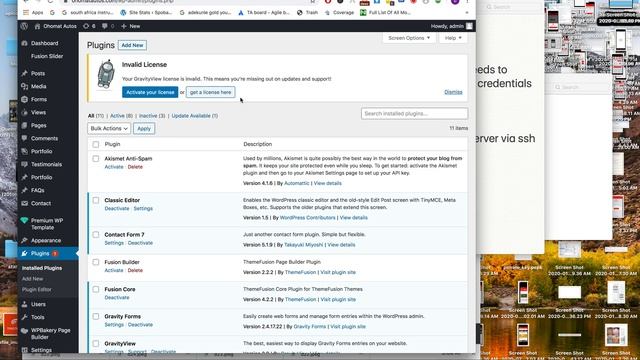The image size is (640, 360).
Task: Check the Fusion Builder checkbox
Action: [96, 262]
